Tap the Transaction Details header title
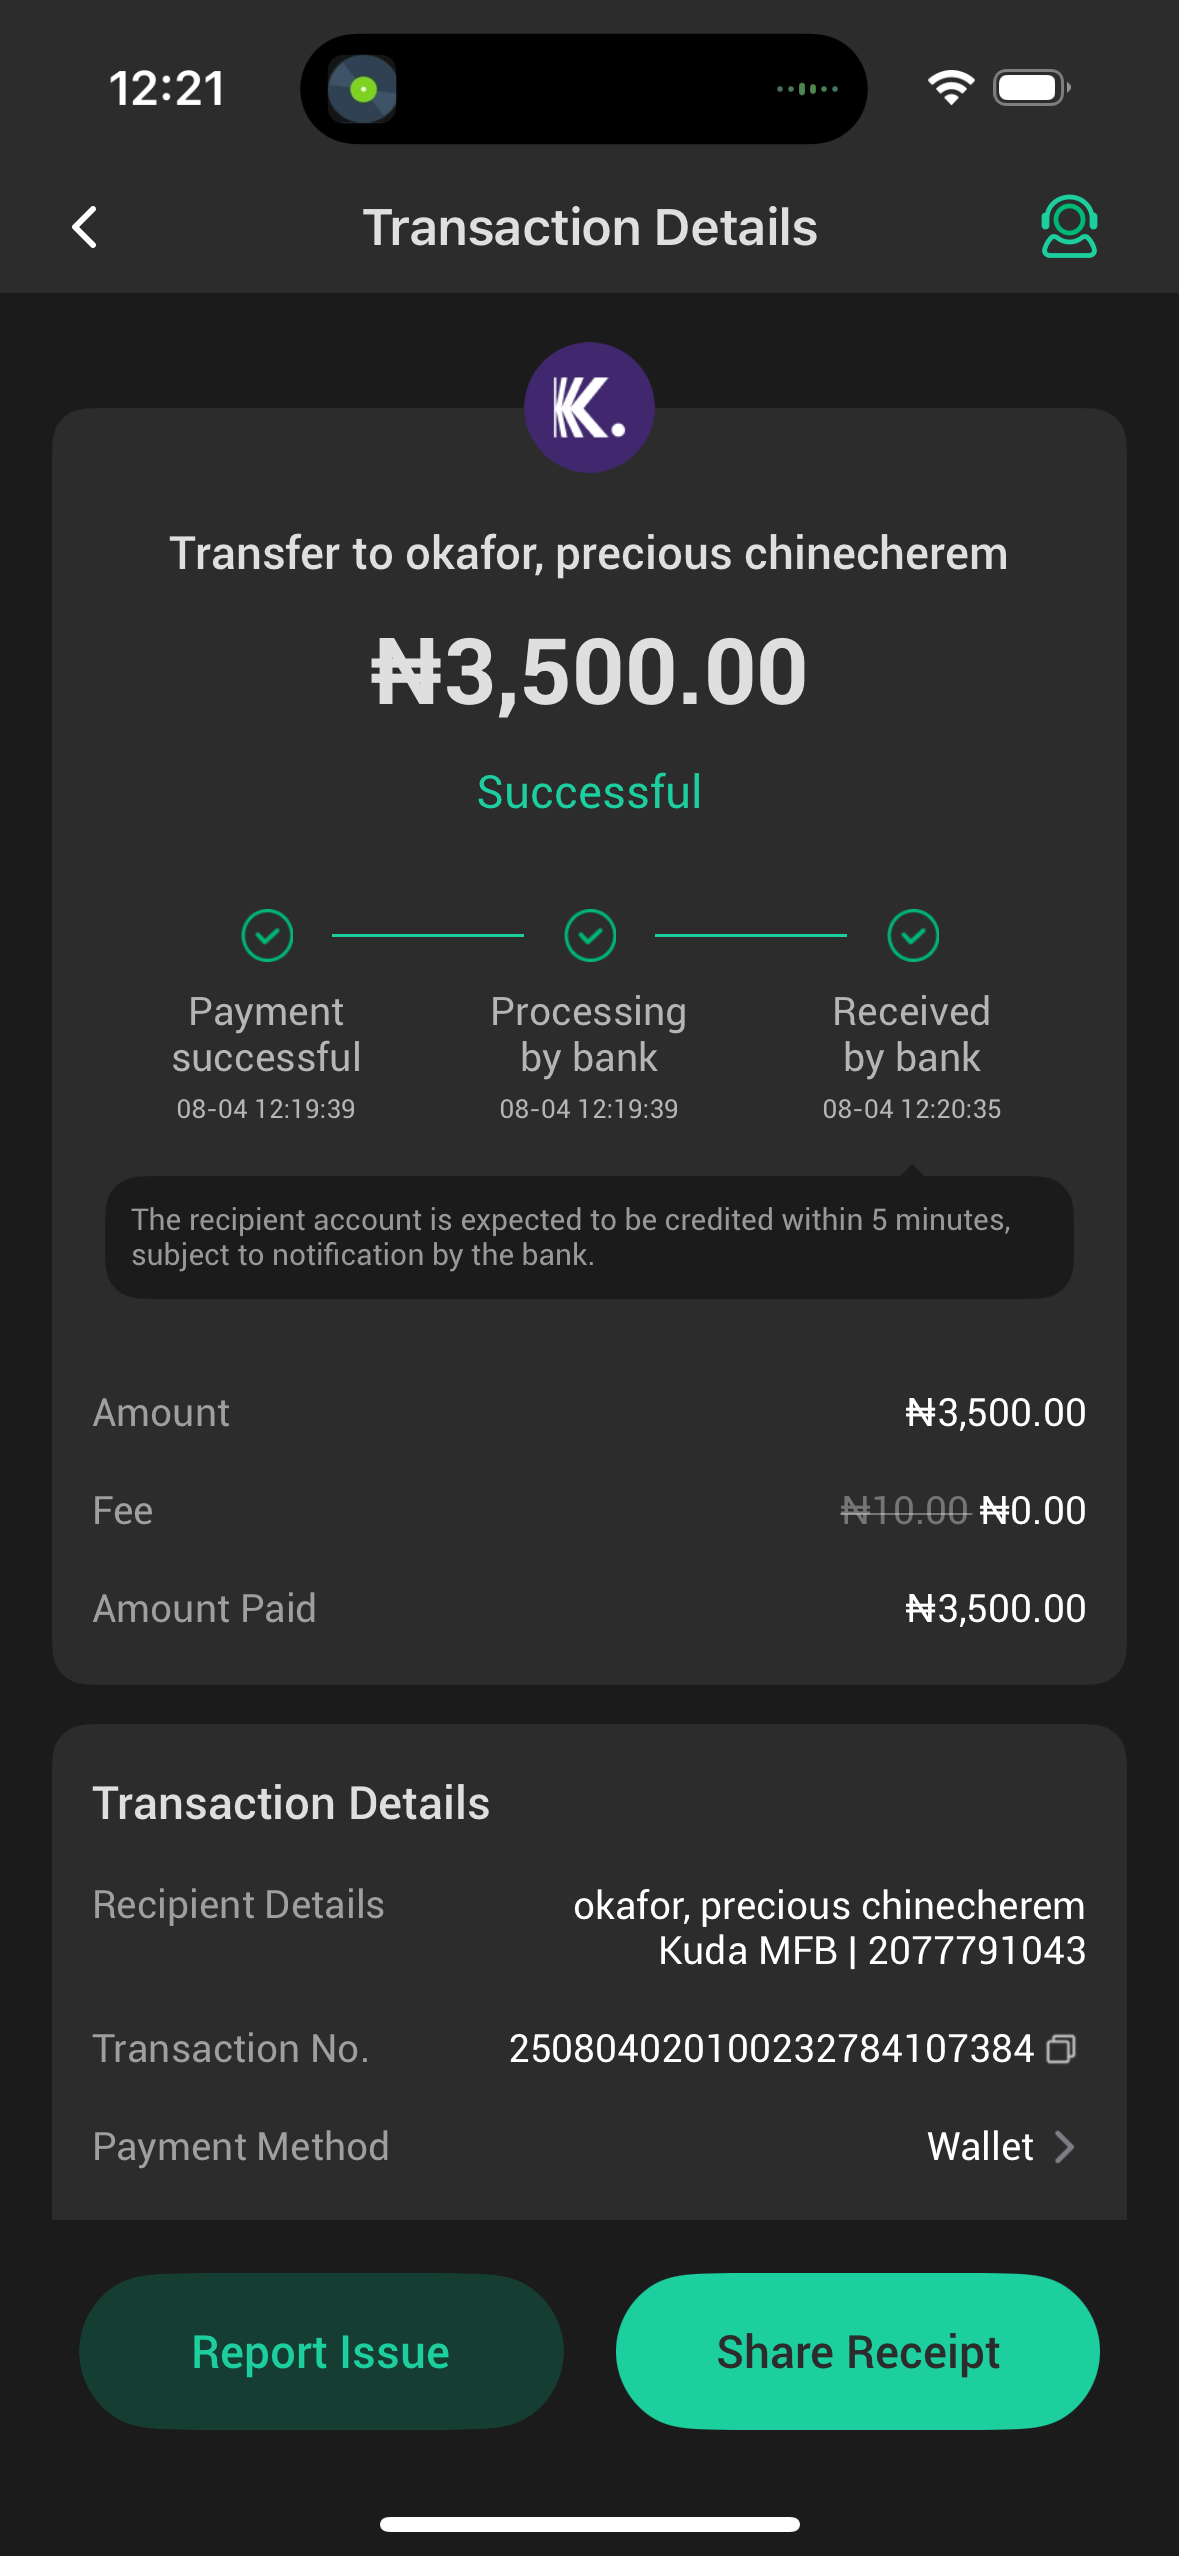Image resolution: width=1179 pixels, height=2556 pixels. (589, 227)
